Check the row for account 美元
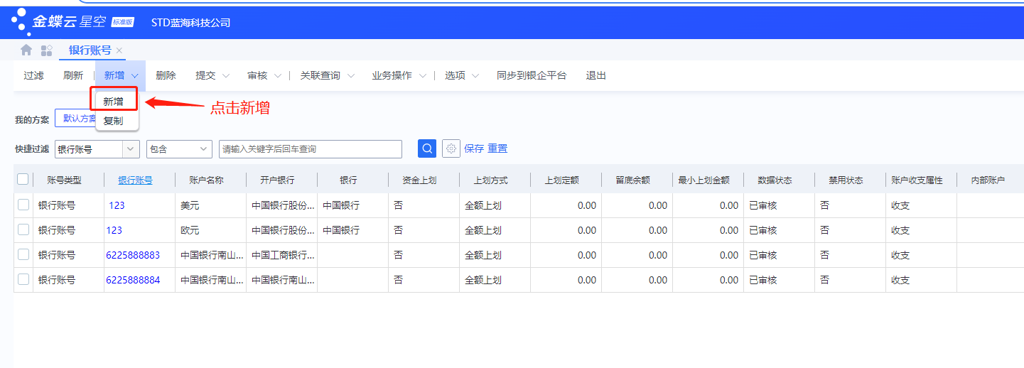1024x368 pixels. [x=23, y=205]
